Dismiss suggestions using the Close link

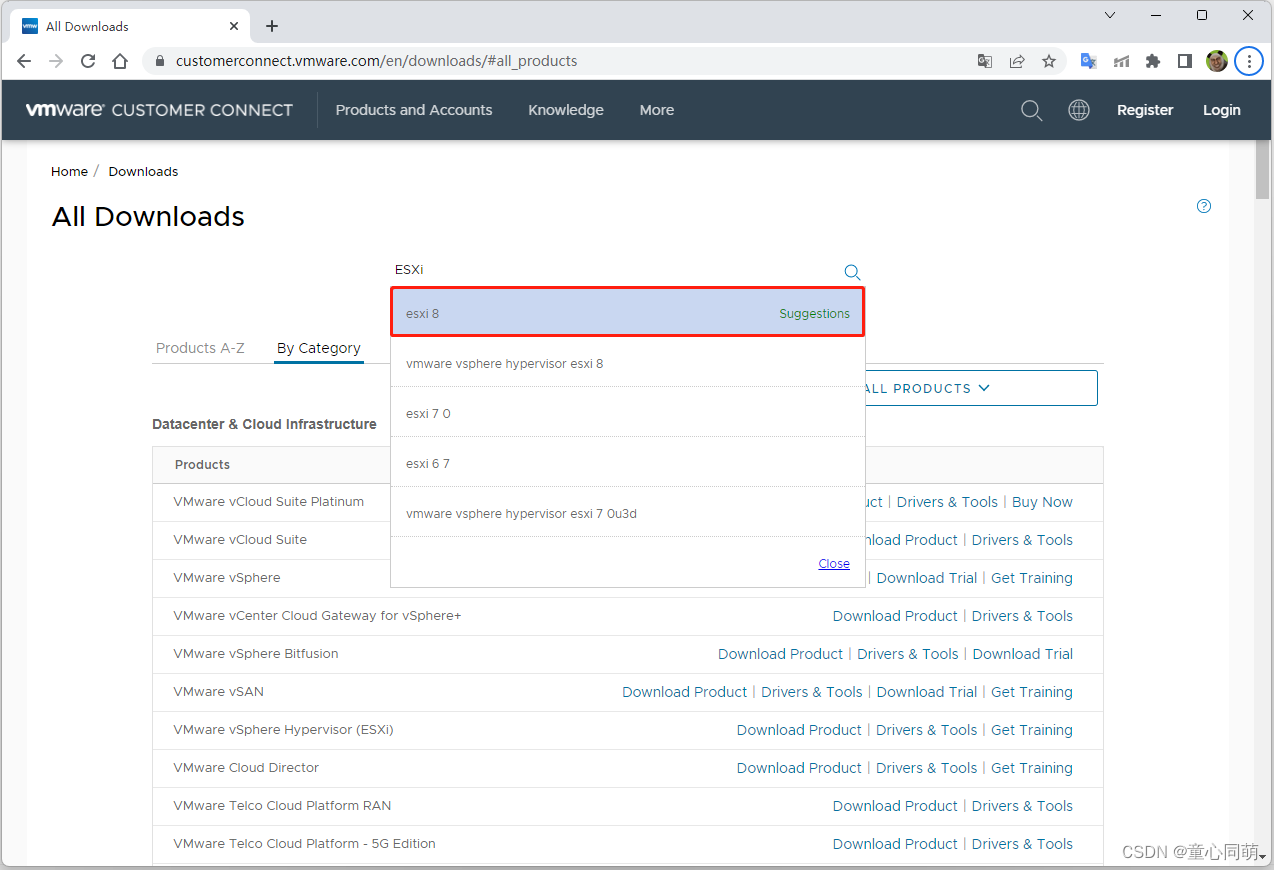click(x=834, y=563)
